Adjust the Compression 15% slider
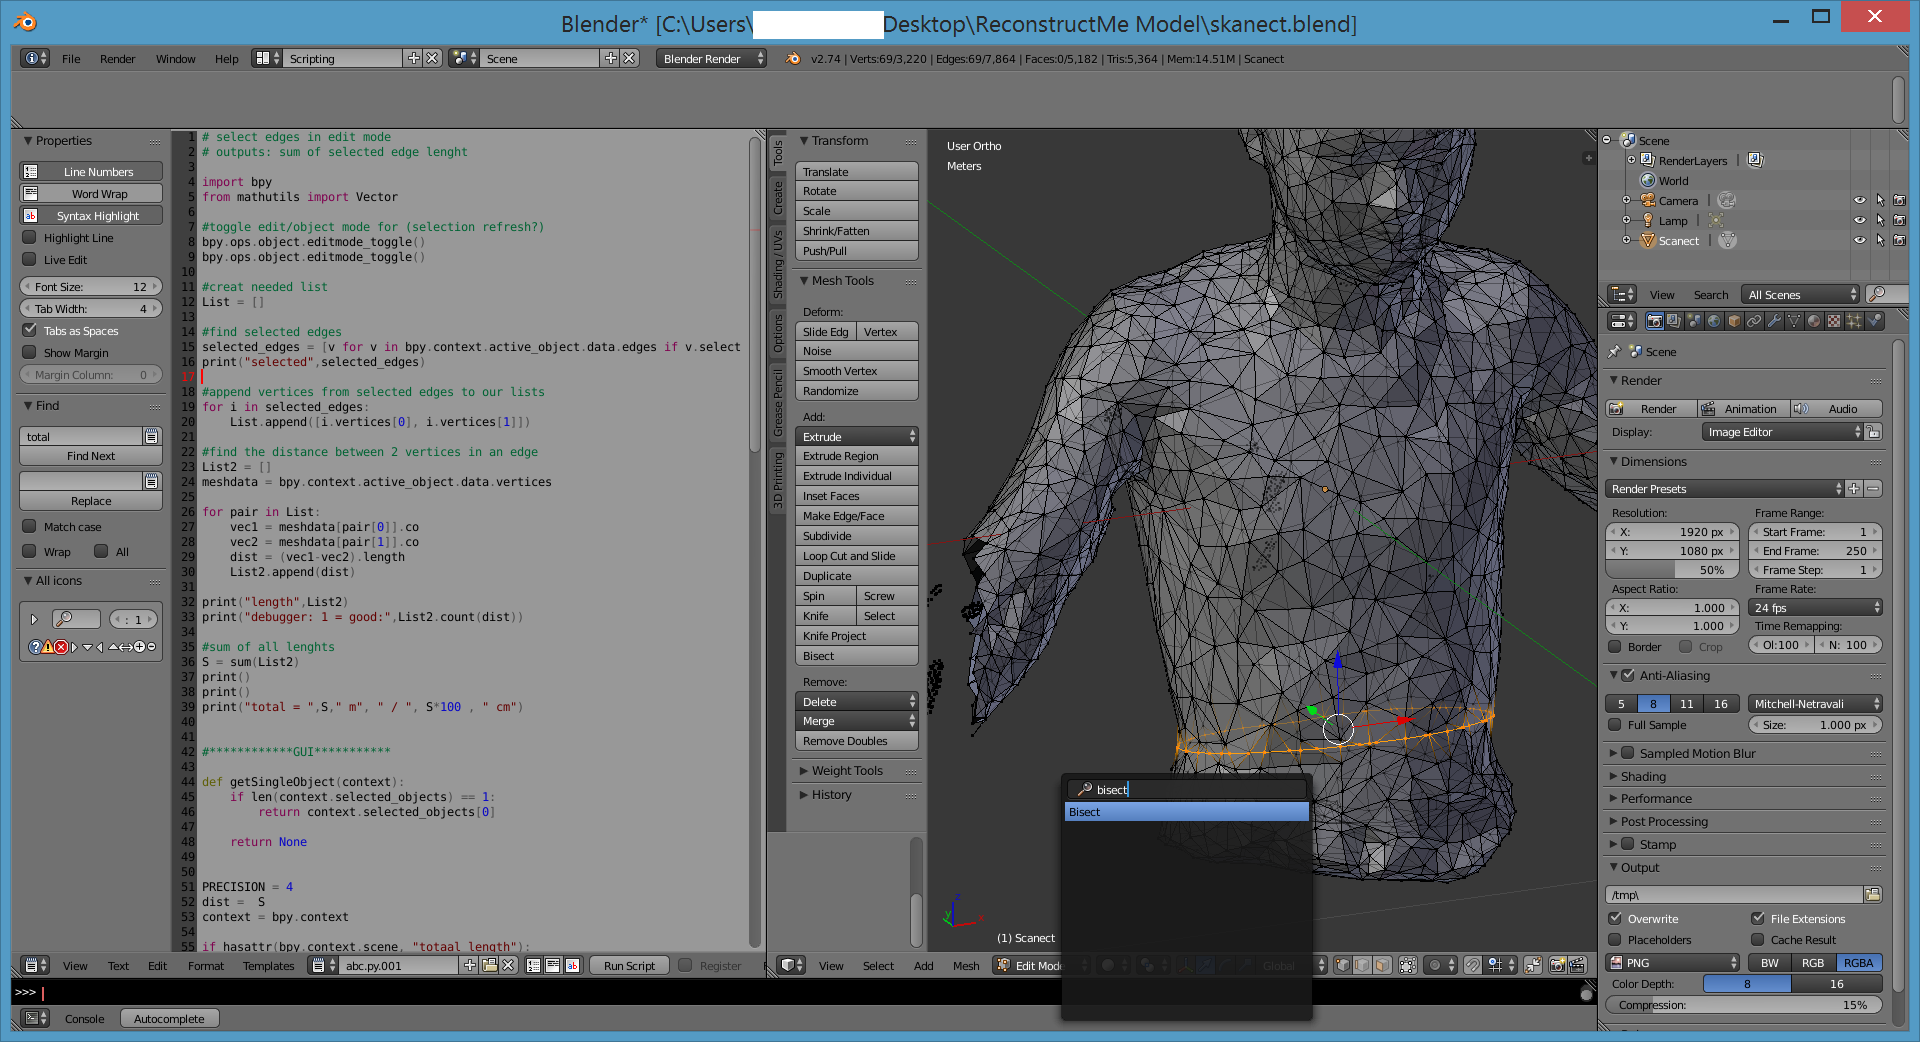Viewport: 1920px width, 1042px height. (x=1743, y=1004)
